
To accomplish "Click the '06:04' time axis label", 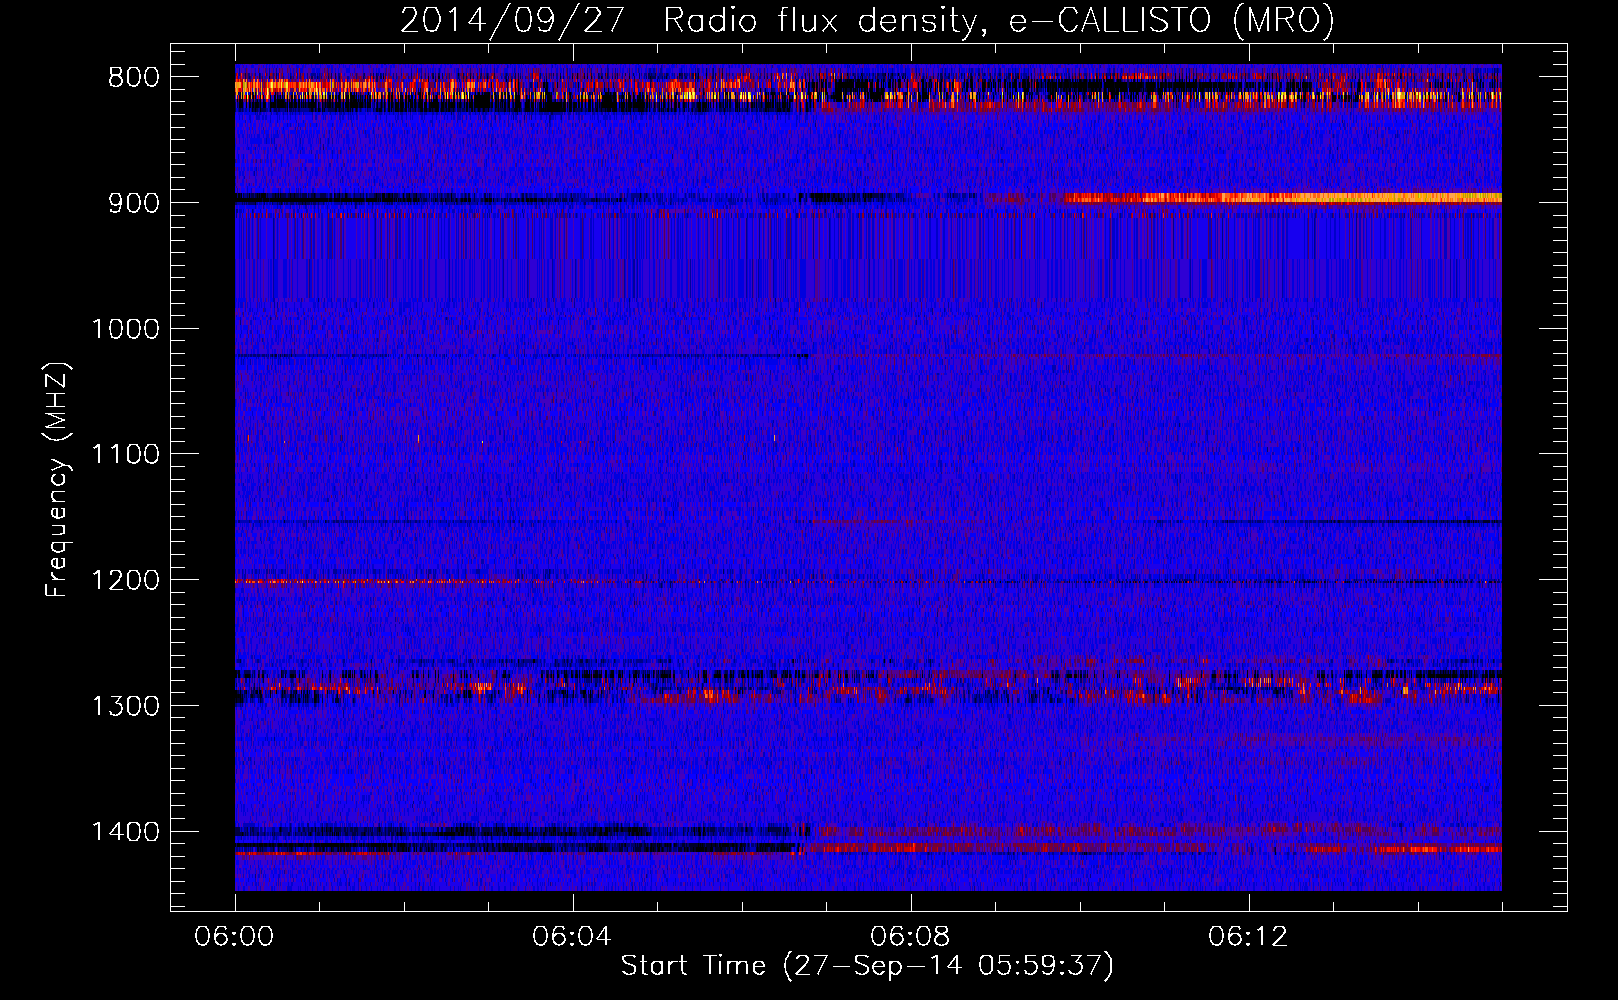I will (573, 937).
